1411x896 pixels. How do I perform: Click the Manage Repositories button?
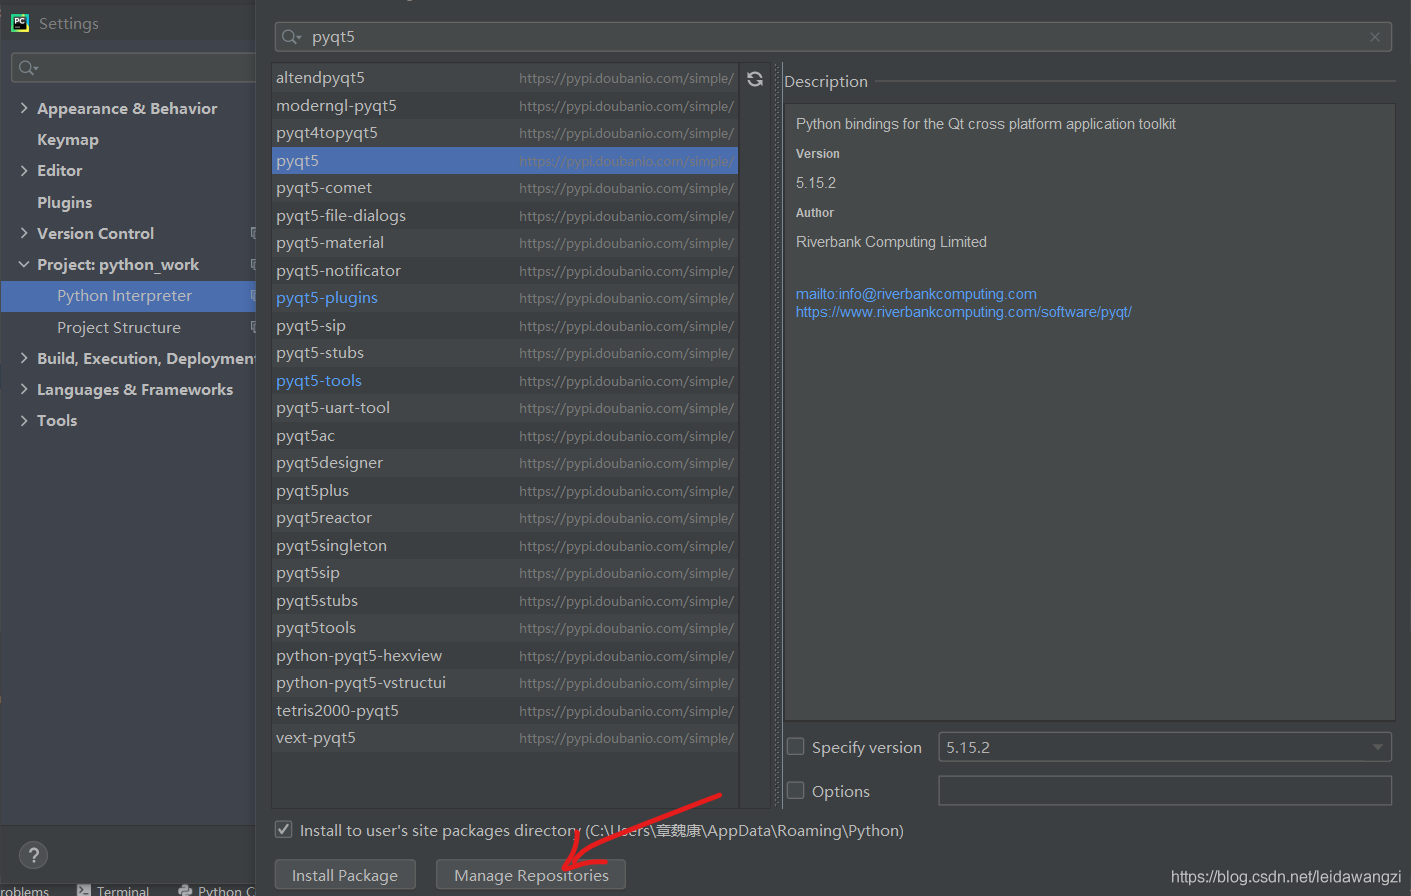(x=531, y=875)
